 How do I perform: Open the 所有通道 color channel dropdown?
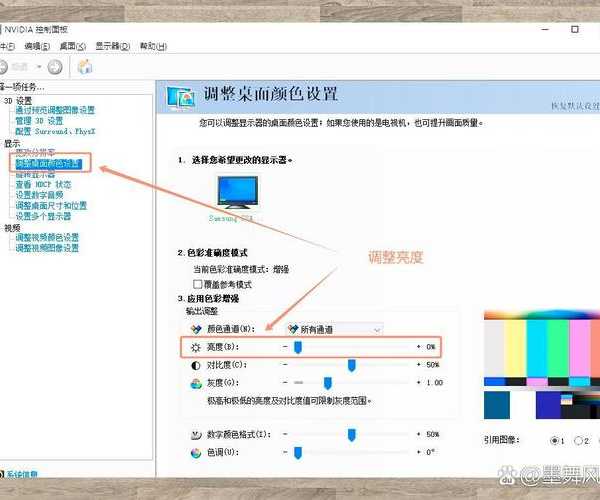pos(335,329)
